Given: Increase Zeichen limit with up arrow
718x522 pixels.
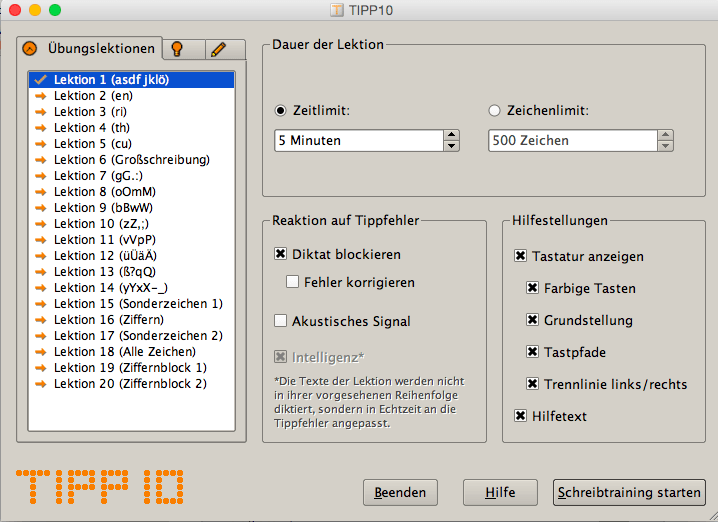Looking at the screenshot, I should 665,135.
